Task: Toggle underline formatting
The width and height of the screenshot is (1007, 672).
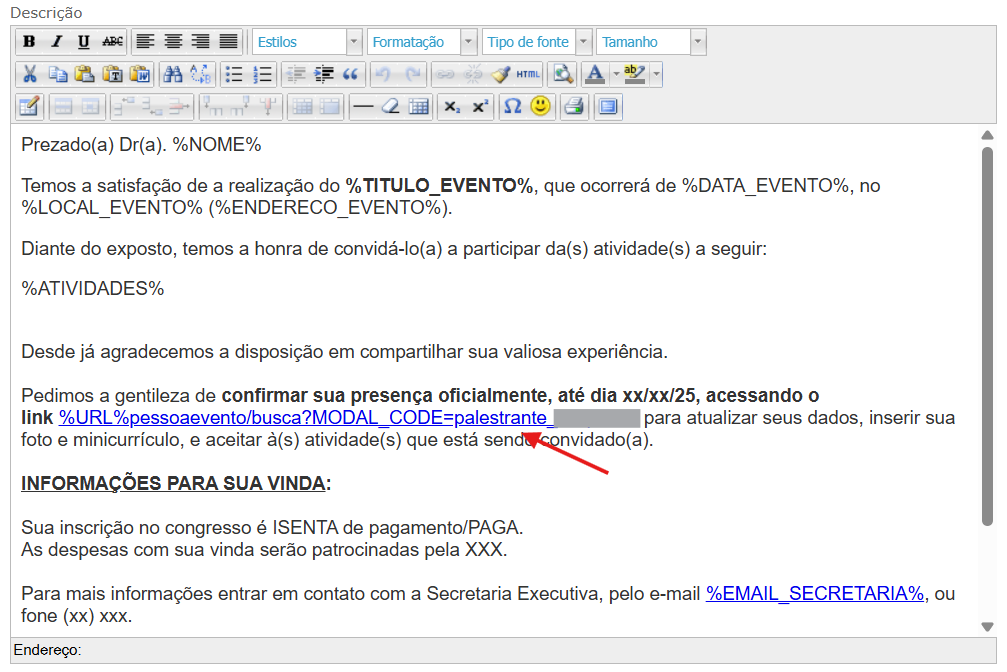Action: click(x=83, y=42)
